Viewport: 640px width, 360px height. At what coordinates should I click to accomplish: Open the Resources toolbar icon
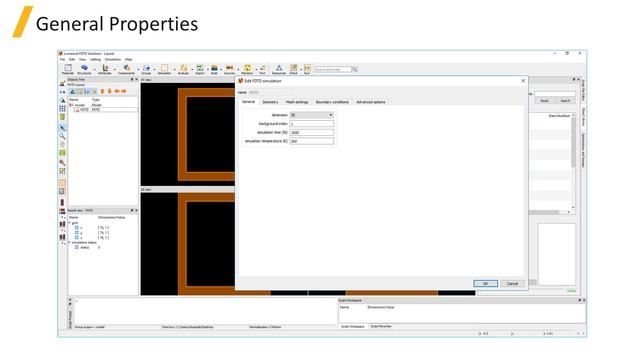pos(279,69)
